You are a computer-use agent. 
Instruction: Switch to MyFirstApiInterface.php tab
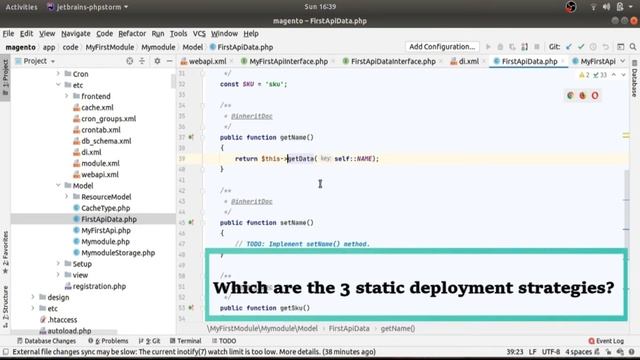[x=288, y=61]
